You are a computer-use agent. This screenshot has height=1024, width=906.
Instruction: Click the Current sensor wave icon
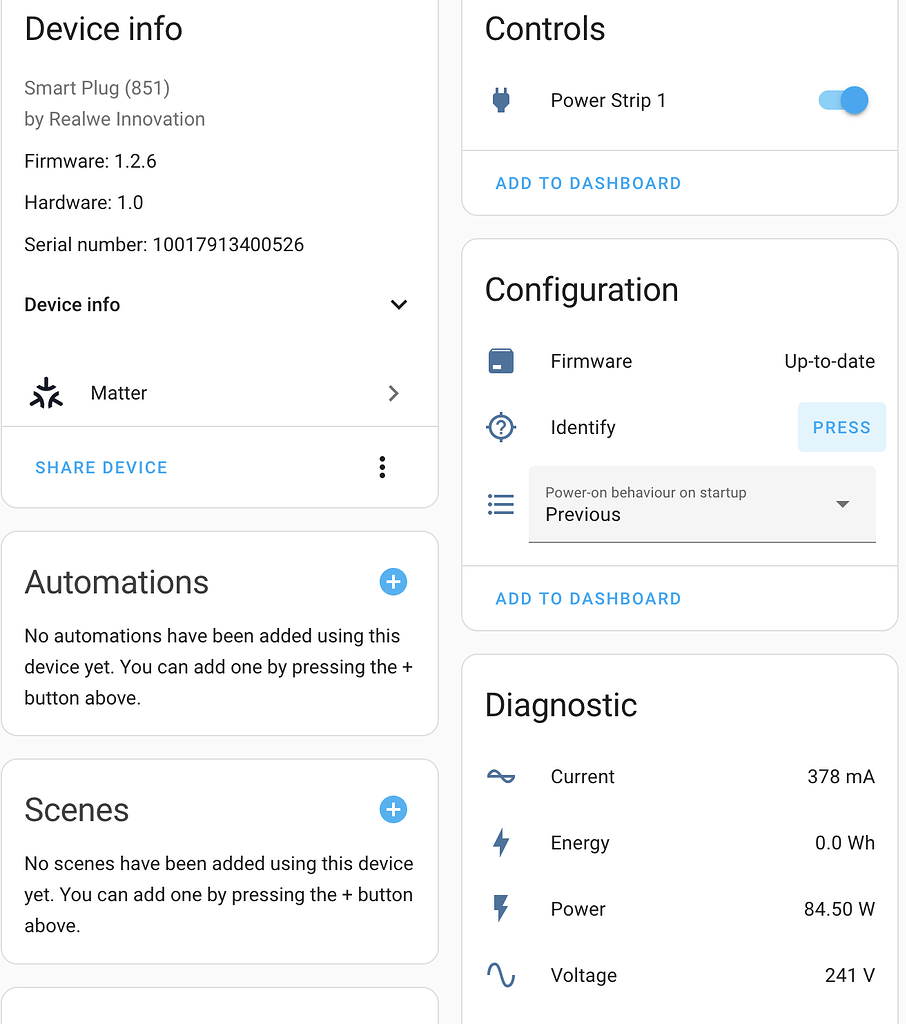[501, 776]
